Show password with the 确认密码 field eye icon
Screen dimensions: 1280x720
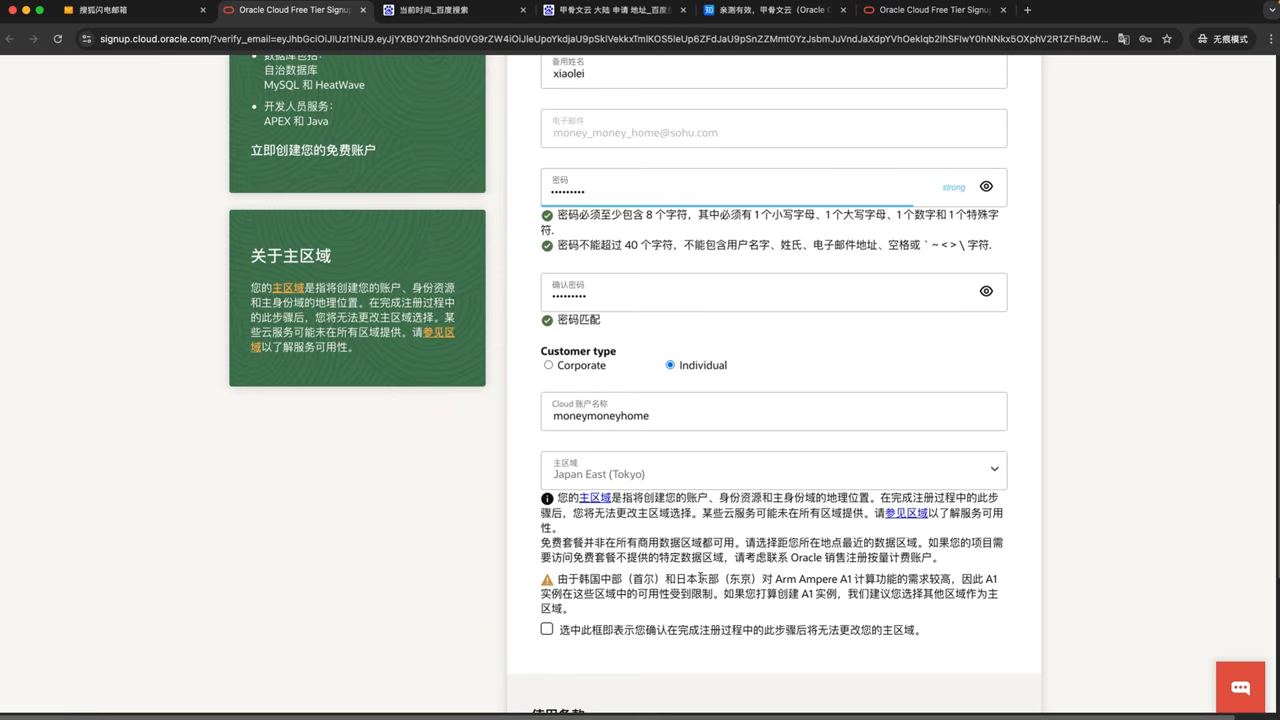pyautogui.click(x=986, y=292)
